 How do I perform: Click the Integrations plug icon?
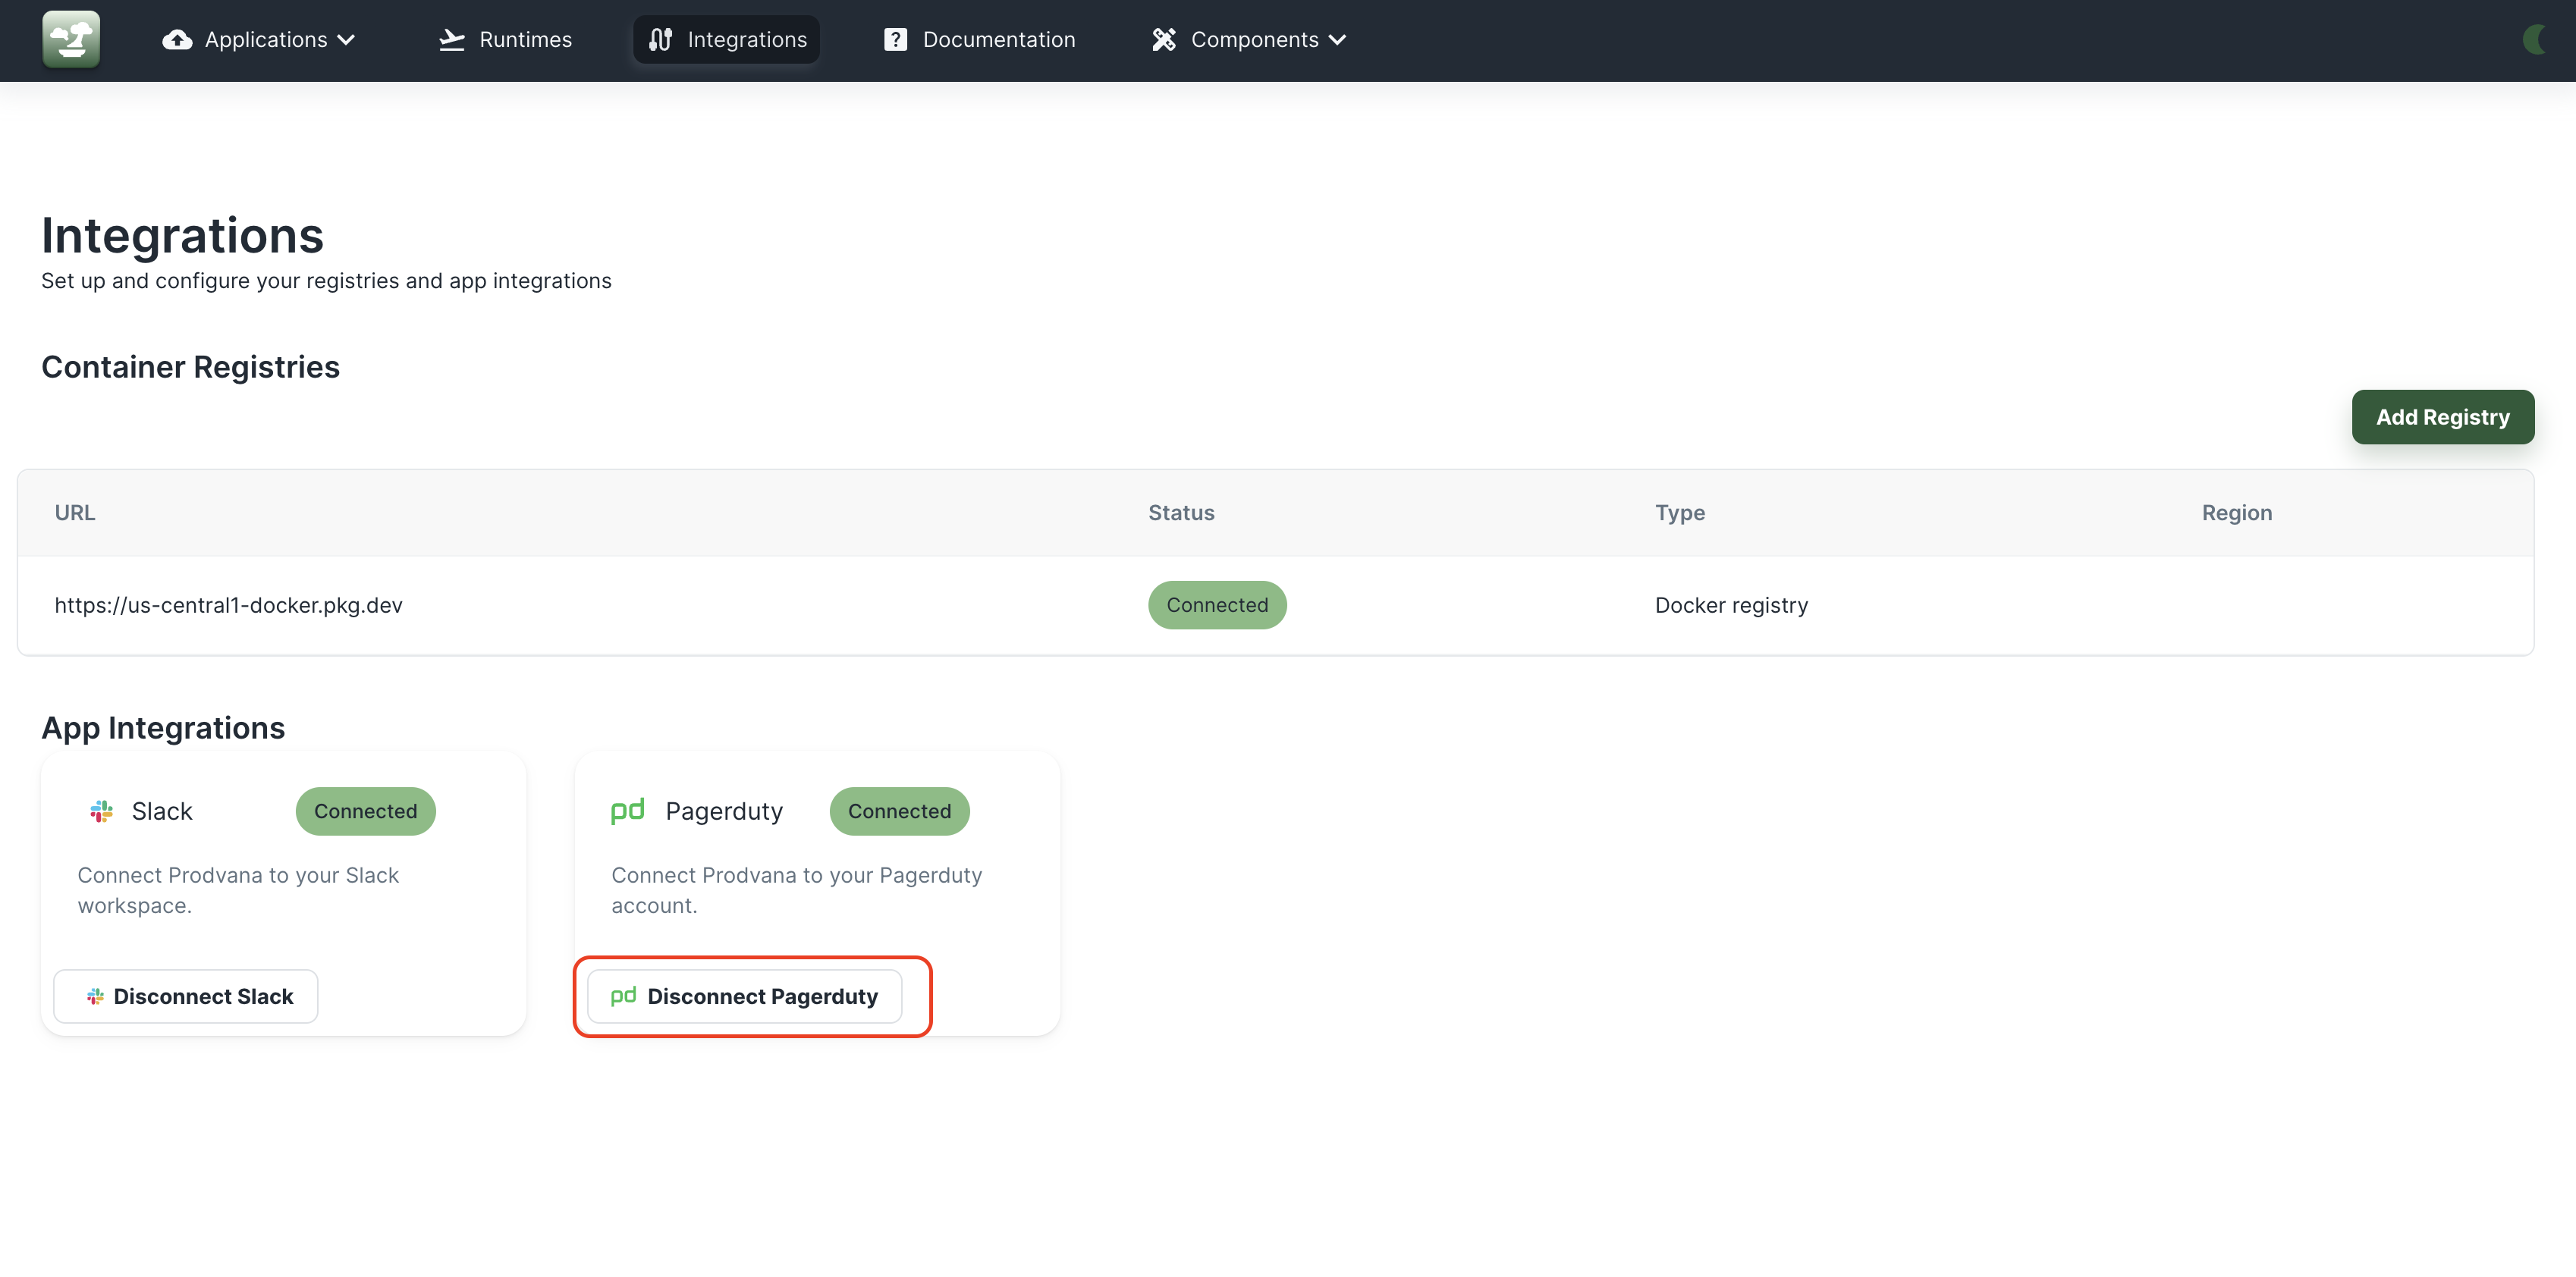coord(660,40)
